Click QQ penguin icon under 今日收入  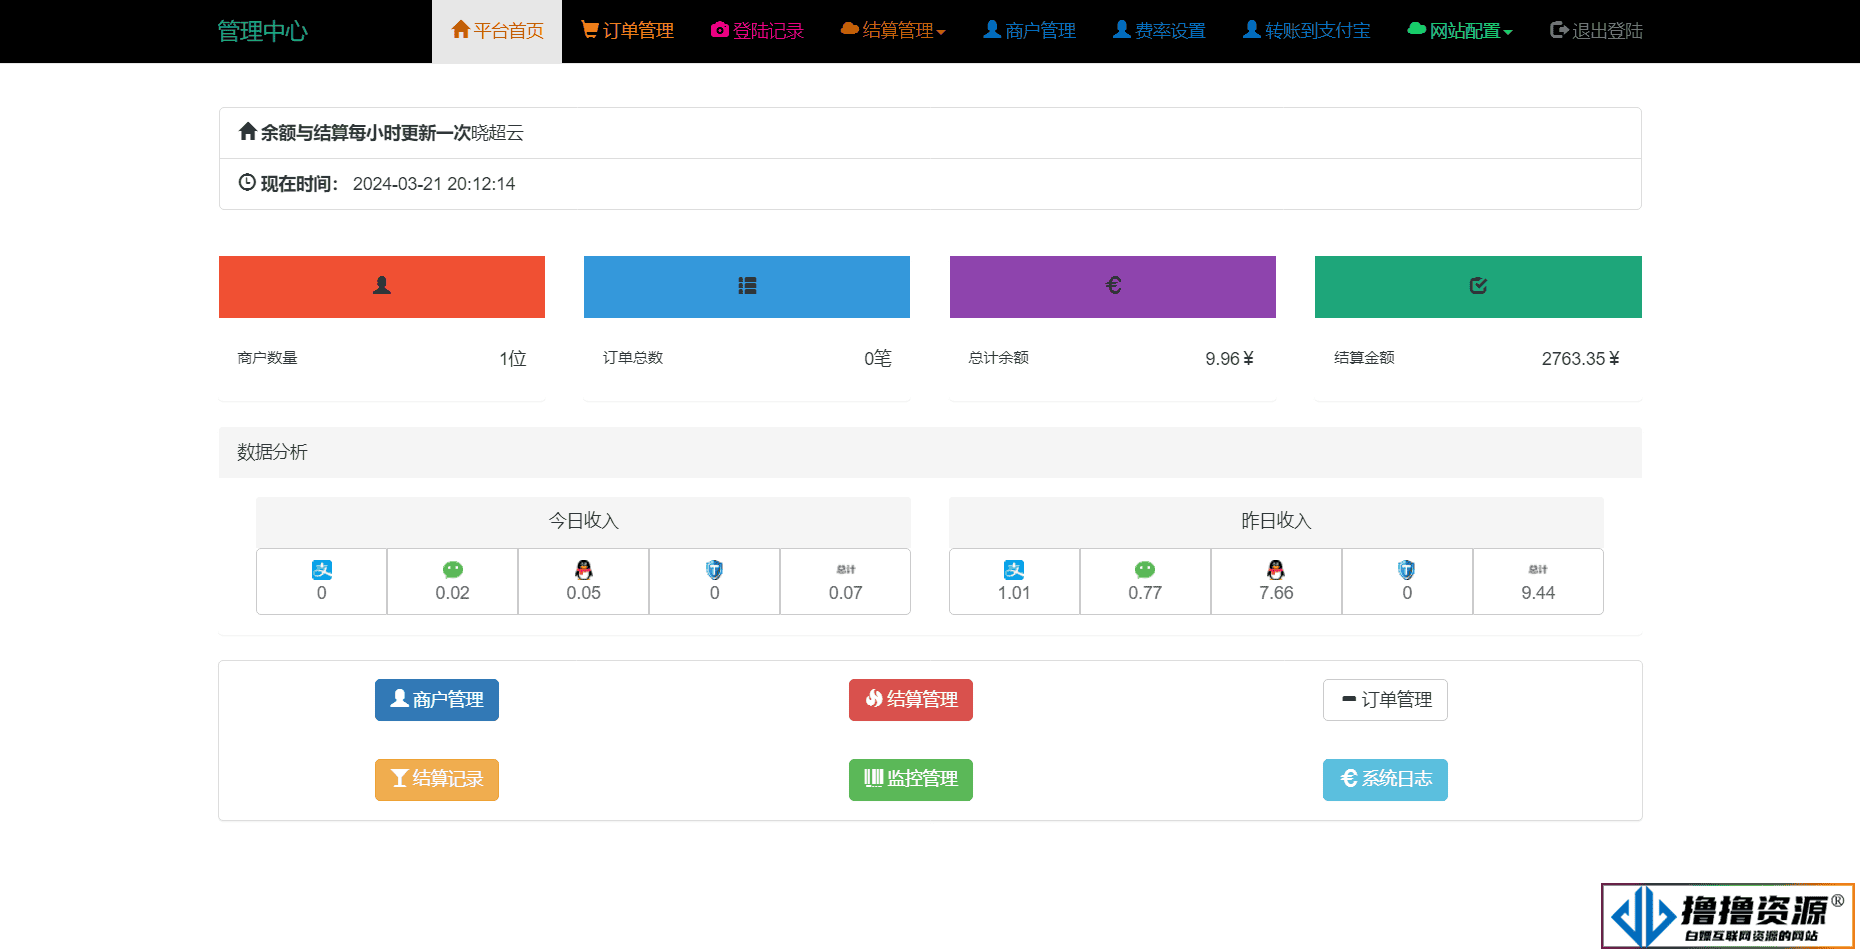(x=584, y=570)
